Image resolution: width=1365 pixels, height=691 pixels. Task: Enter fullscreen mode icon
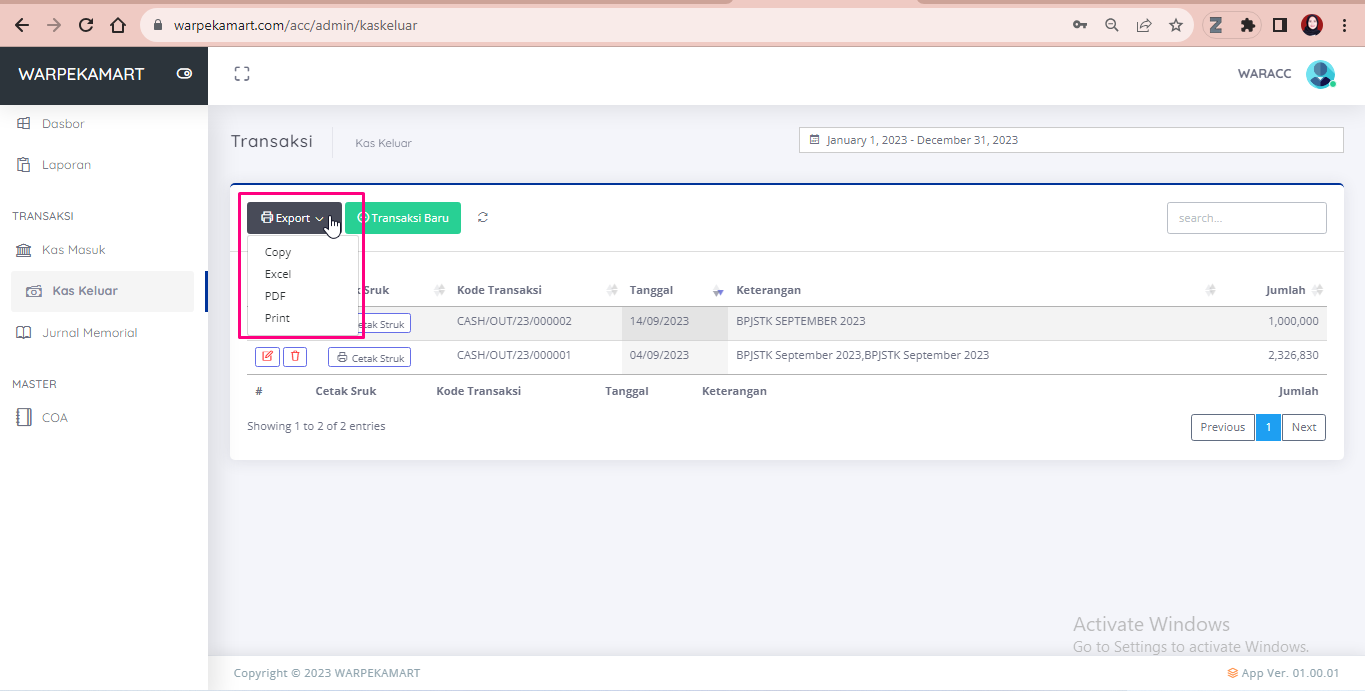241,73
